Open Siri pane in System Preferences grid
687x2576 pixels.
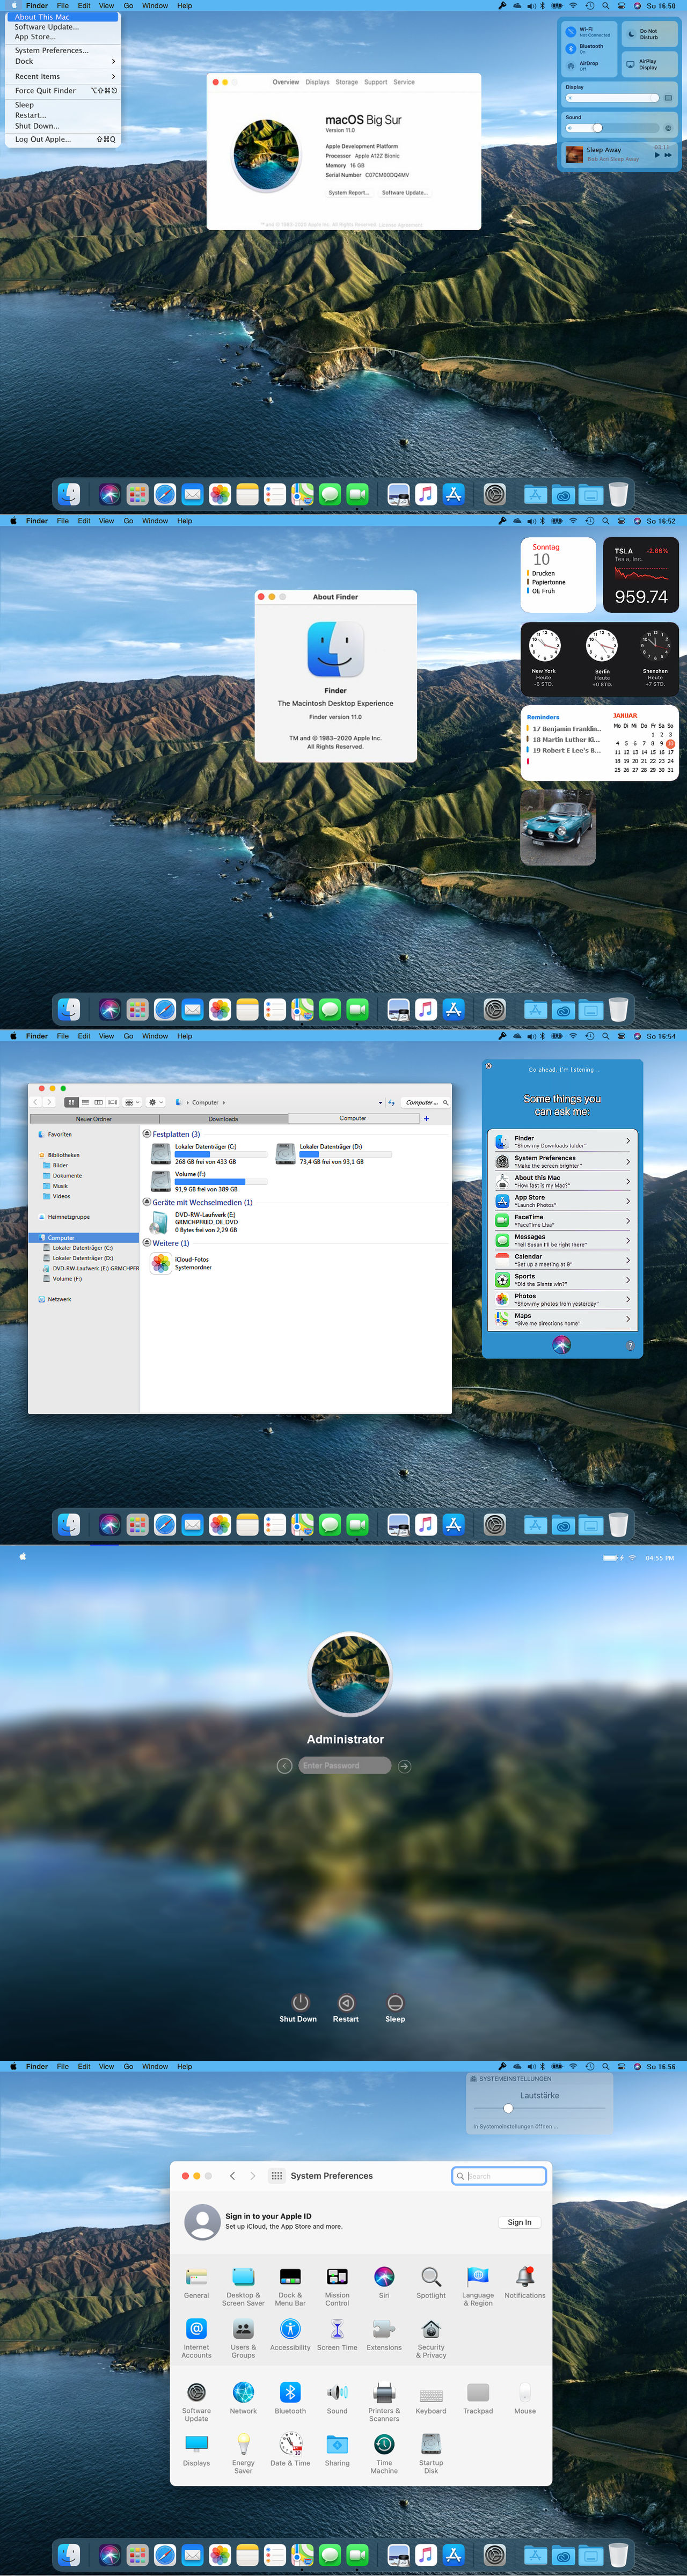(384, 2284)
